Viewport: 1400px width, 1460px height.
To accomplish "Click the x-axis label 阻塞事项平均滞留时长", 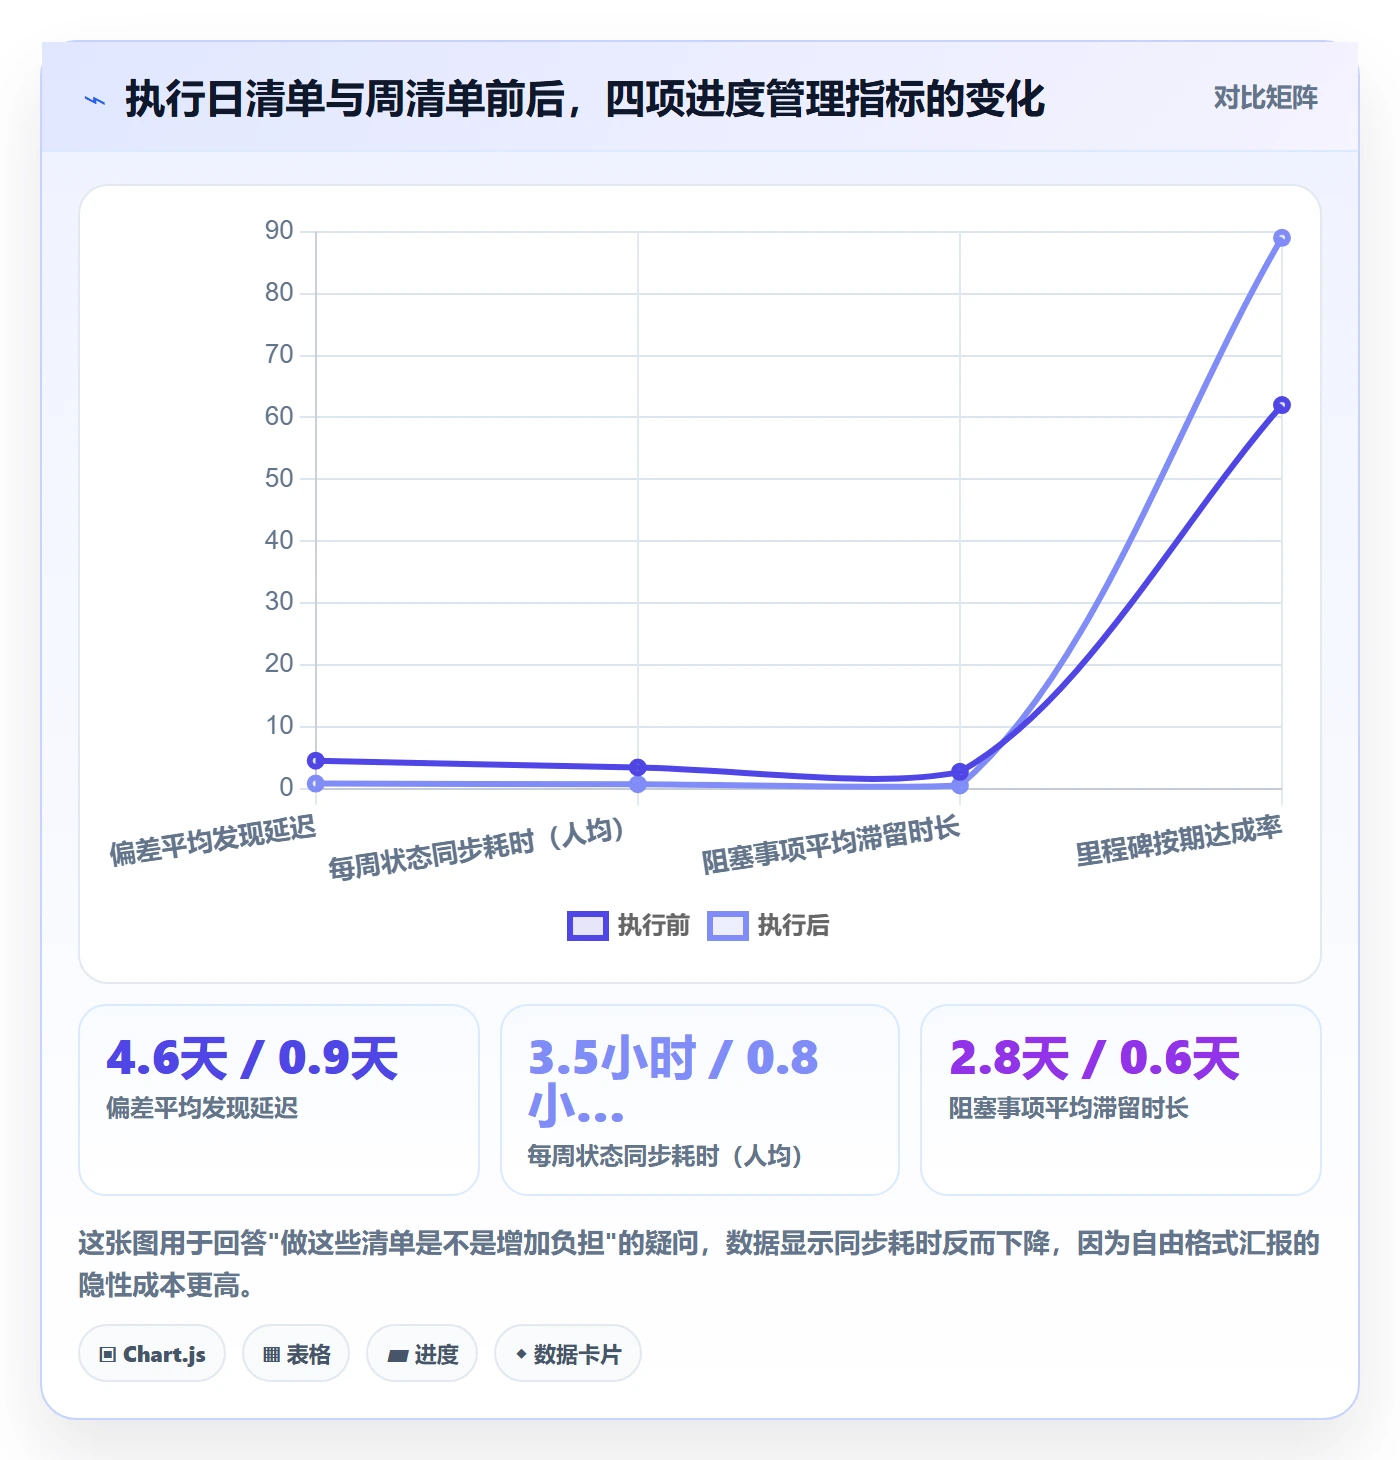I will point(831,845).
